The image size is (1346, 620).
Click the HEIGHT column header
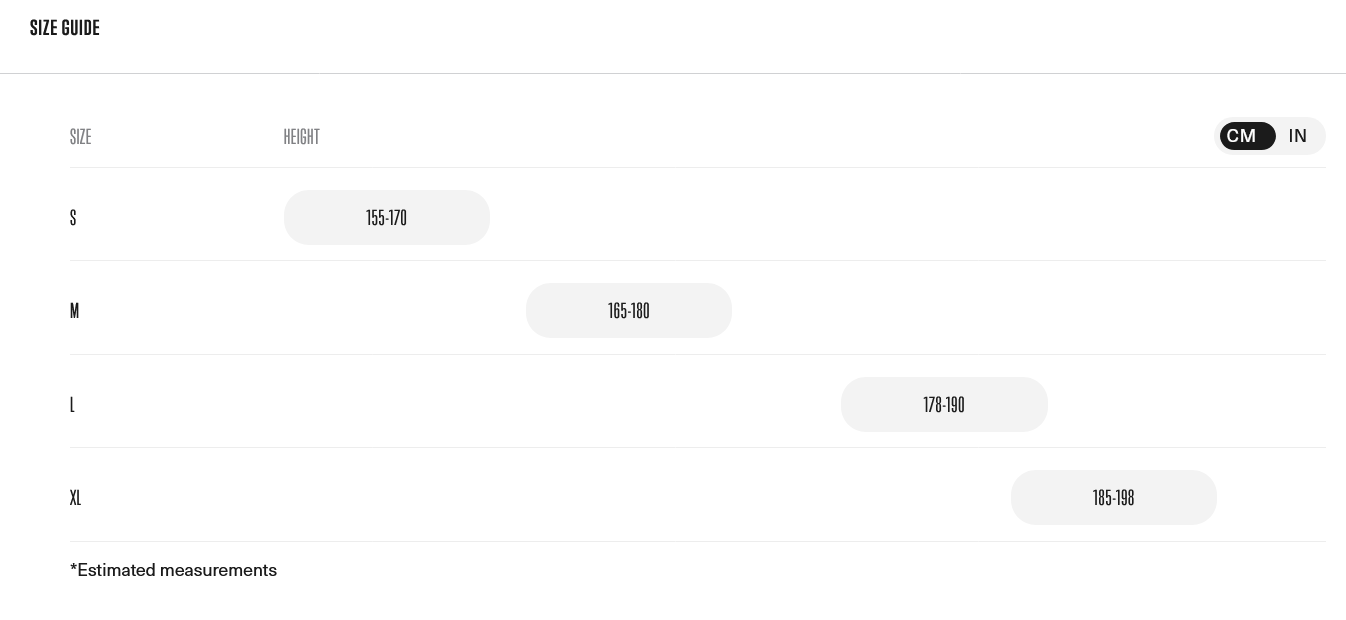click(x=301, y=137)
